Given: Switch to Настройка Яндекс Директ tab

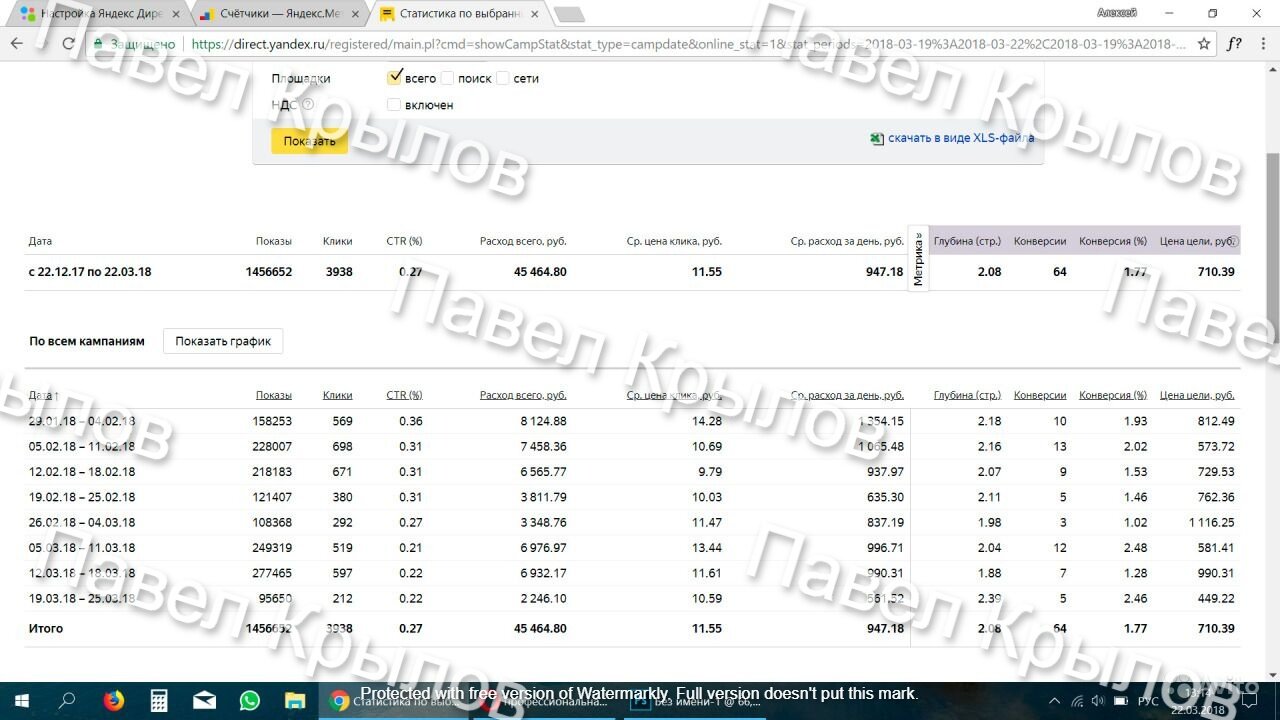Looking at the screenshot, I should coord(100,14).
